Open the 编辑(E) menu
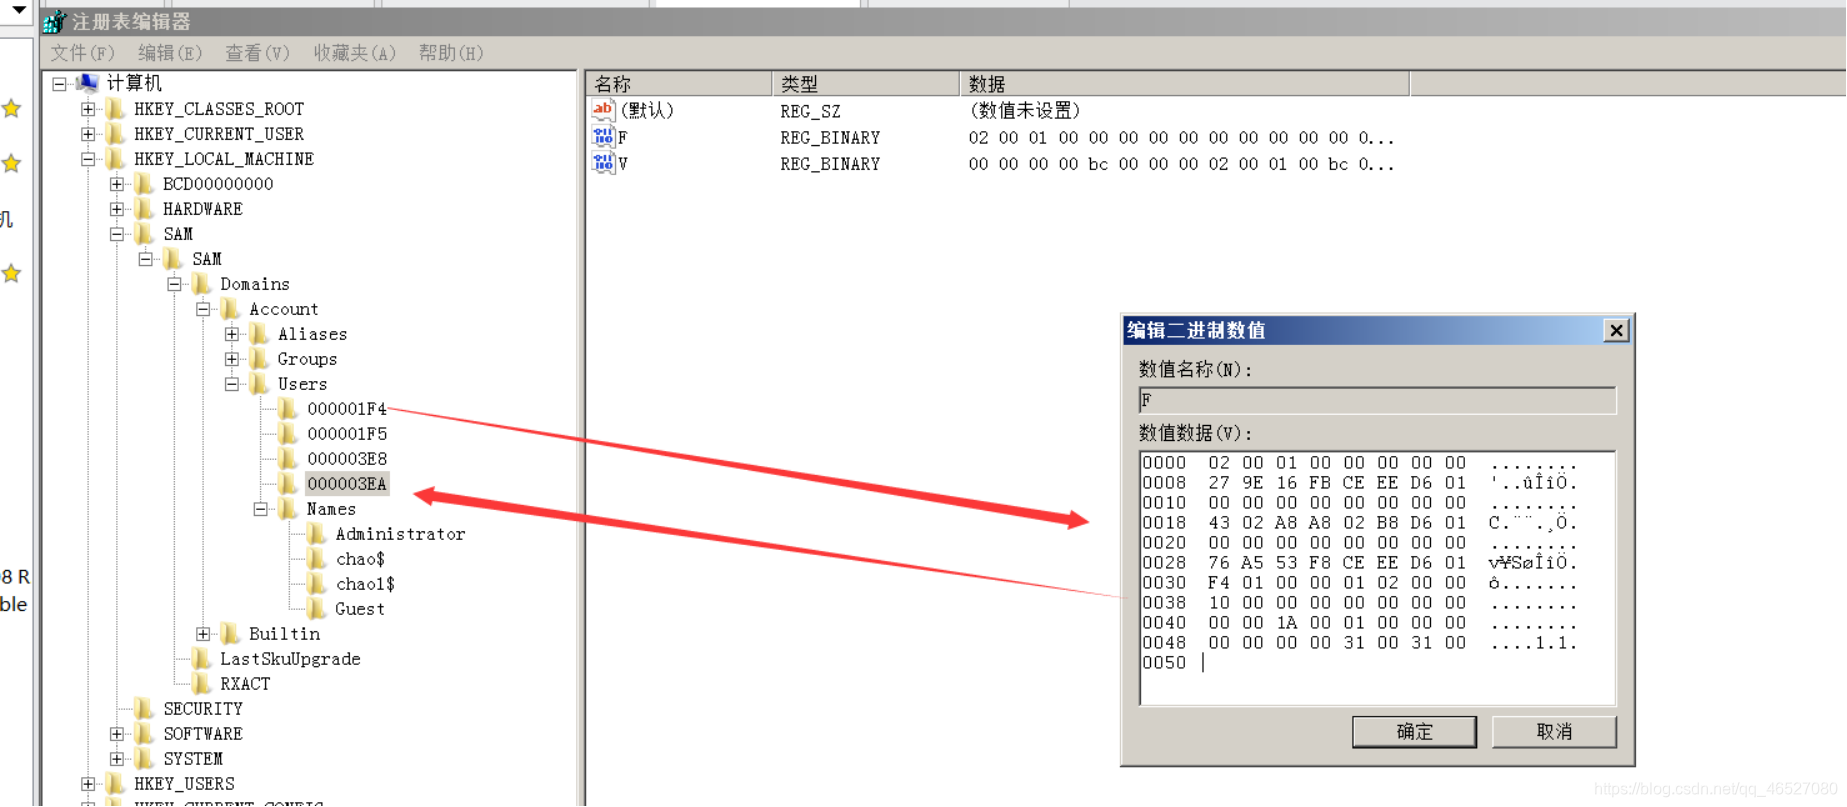The image size is (1847, 807). 169,53
